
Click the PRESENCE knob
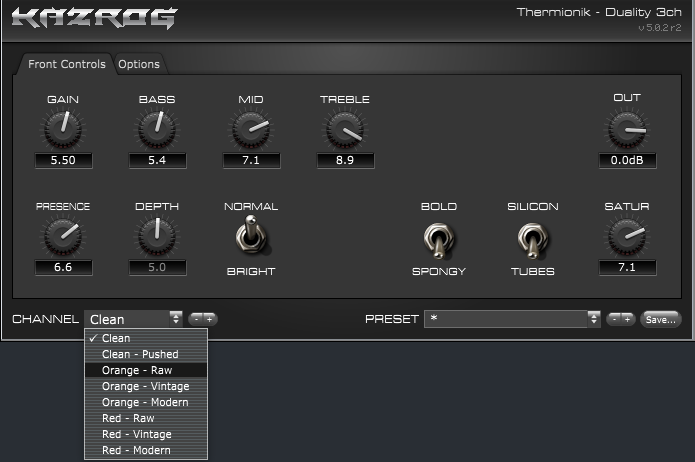pyautogui.click(x=63, y=236)
